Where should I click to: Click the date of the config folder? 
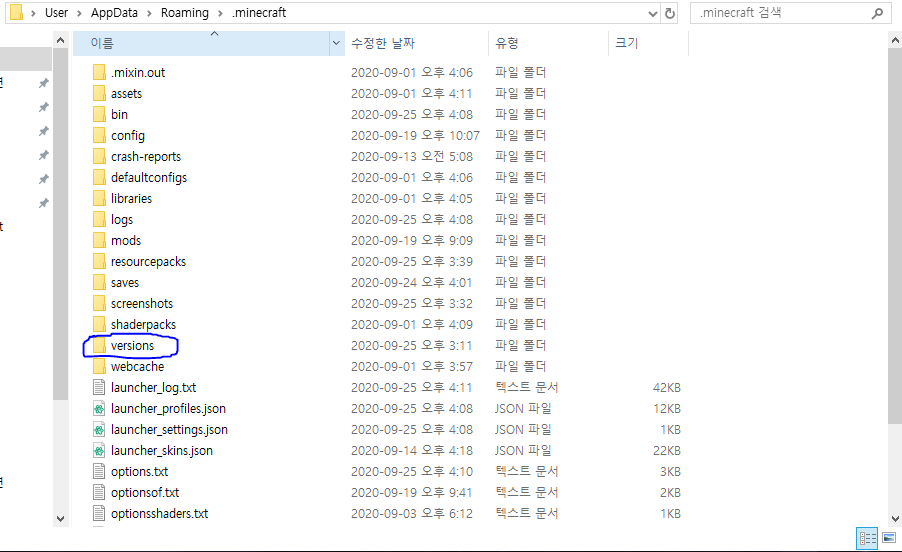415,135
